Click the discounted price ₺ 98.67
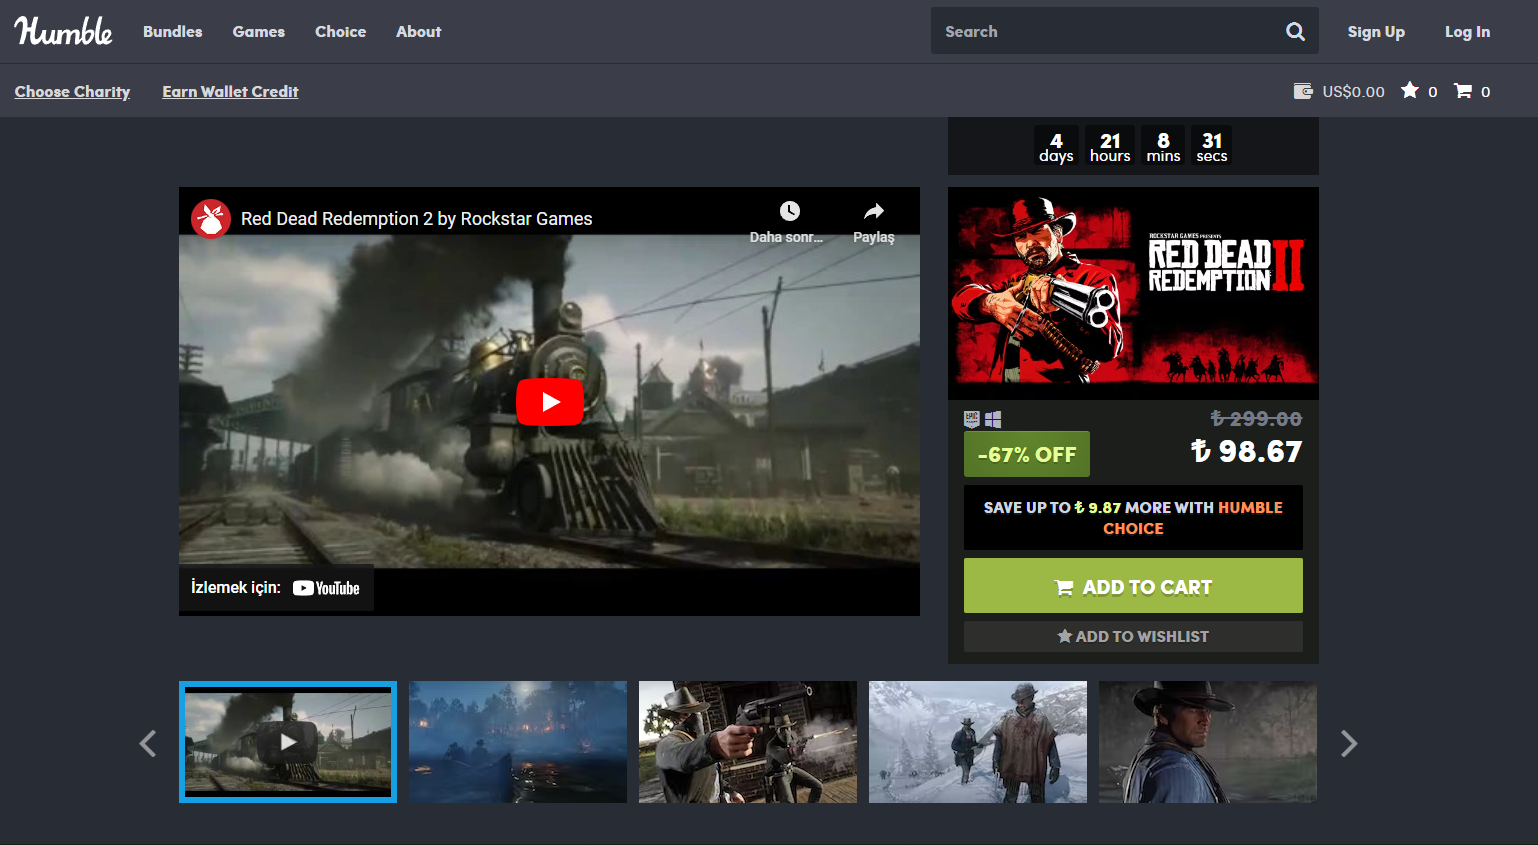The width and height of the screenshot is (1538, 845). click(x=1246, y=452)
